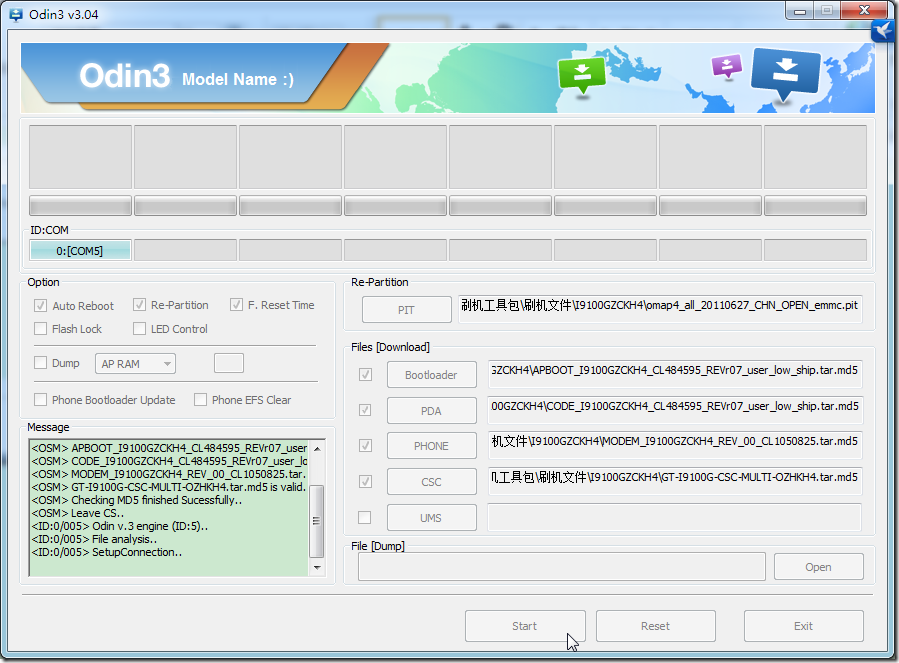Click the PIT button

(406, 310)
